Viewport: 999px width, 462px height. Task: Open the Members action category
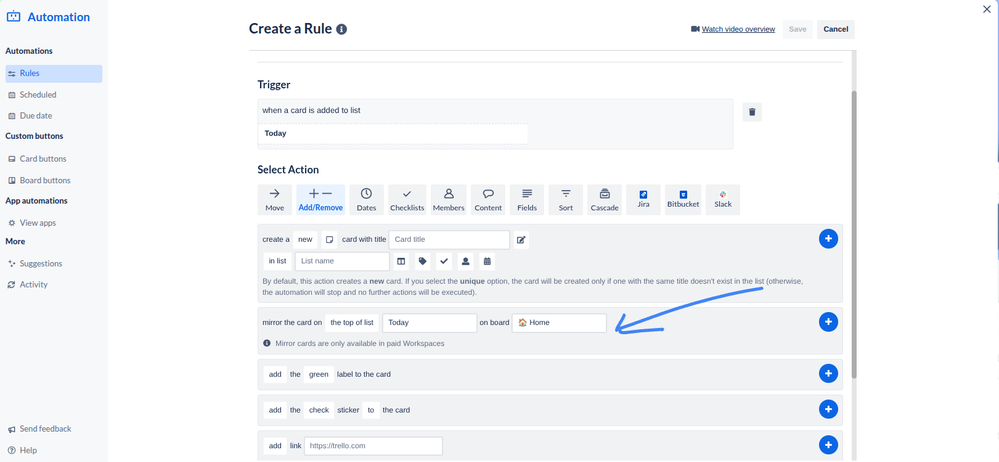click(449, 200)
